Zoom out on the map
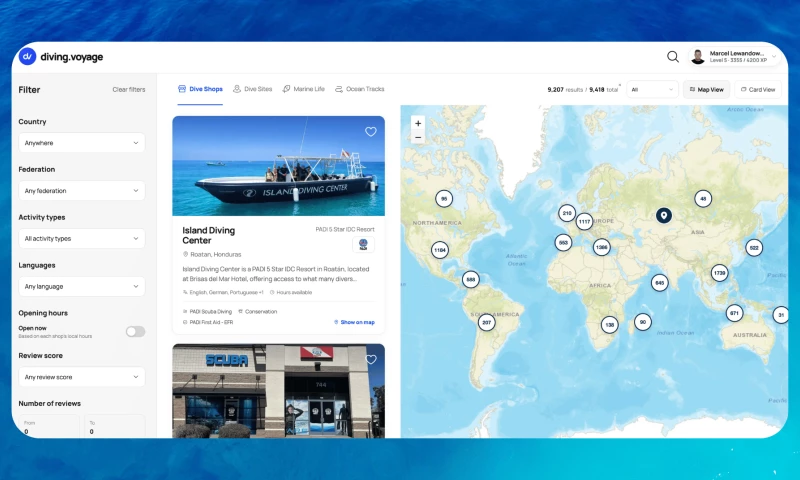Image resolution: width=800 pixels, height=480 pixels. (x=418, y=137)
